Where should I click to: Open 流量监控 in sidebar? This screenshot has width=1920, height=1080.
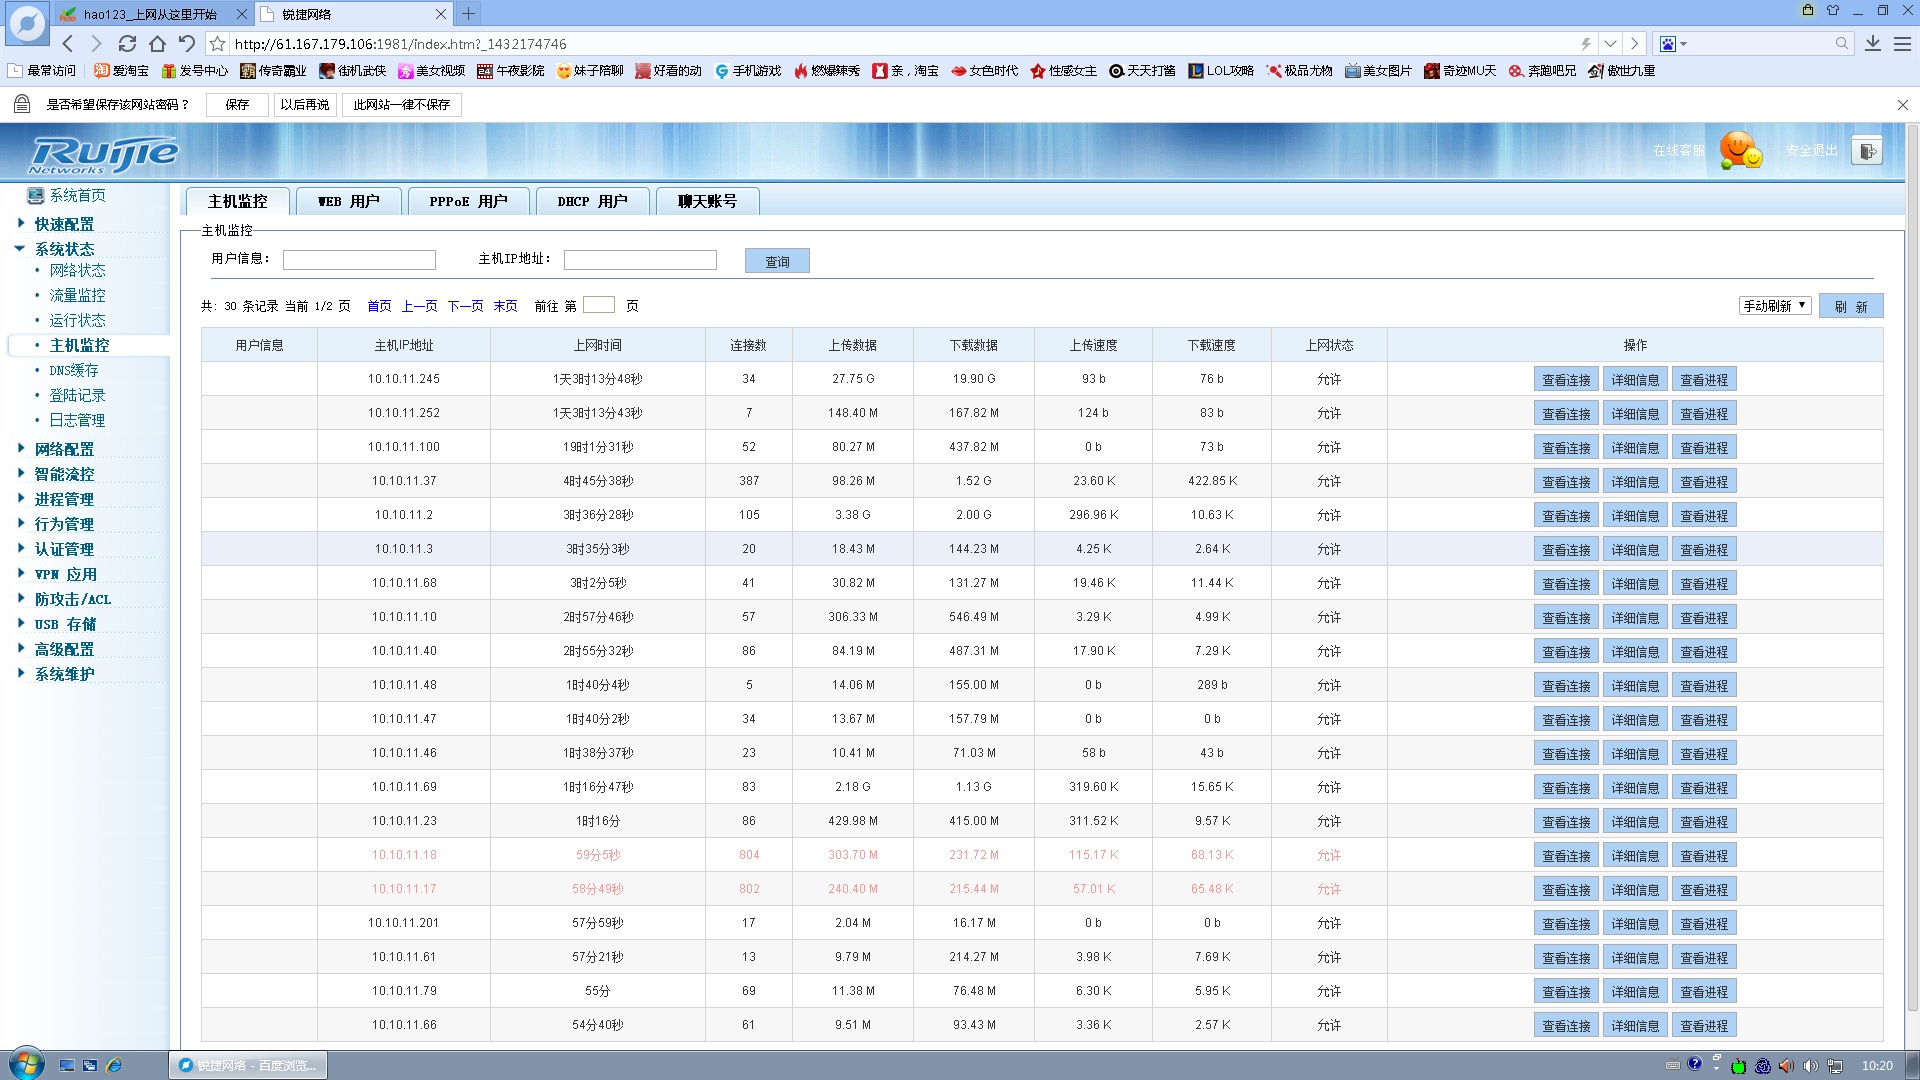(77, 295)
